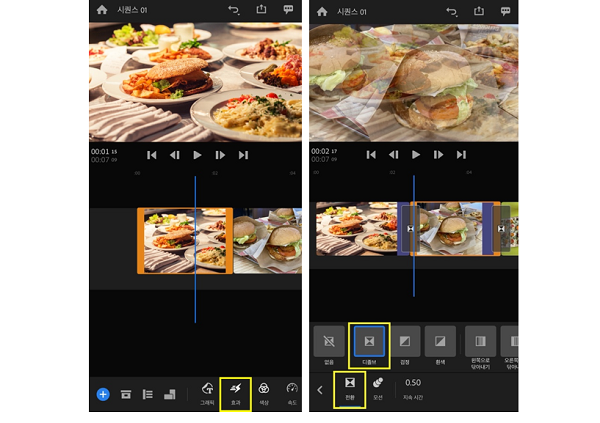This screenshot has height=423, width=600.
Task: Step forward one frame on left screen
Action: click(220, 155)
